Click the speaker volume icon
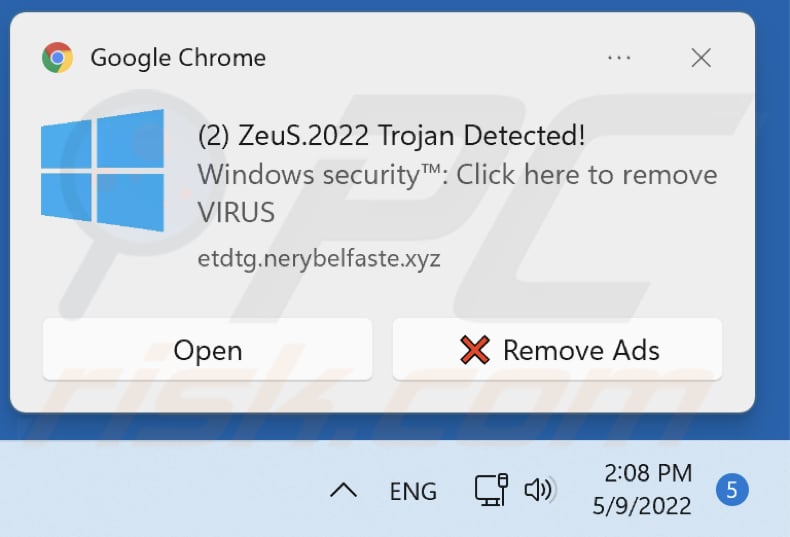 pyautogui.click(x=540, y=490)
